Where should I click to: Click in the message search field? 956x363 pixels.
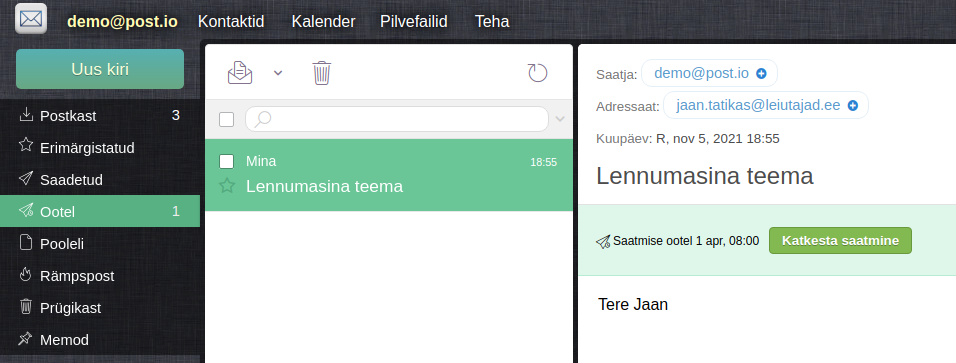tap(397, 119)
